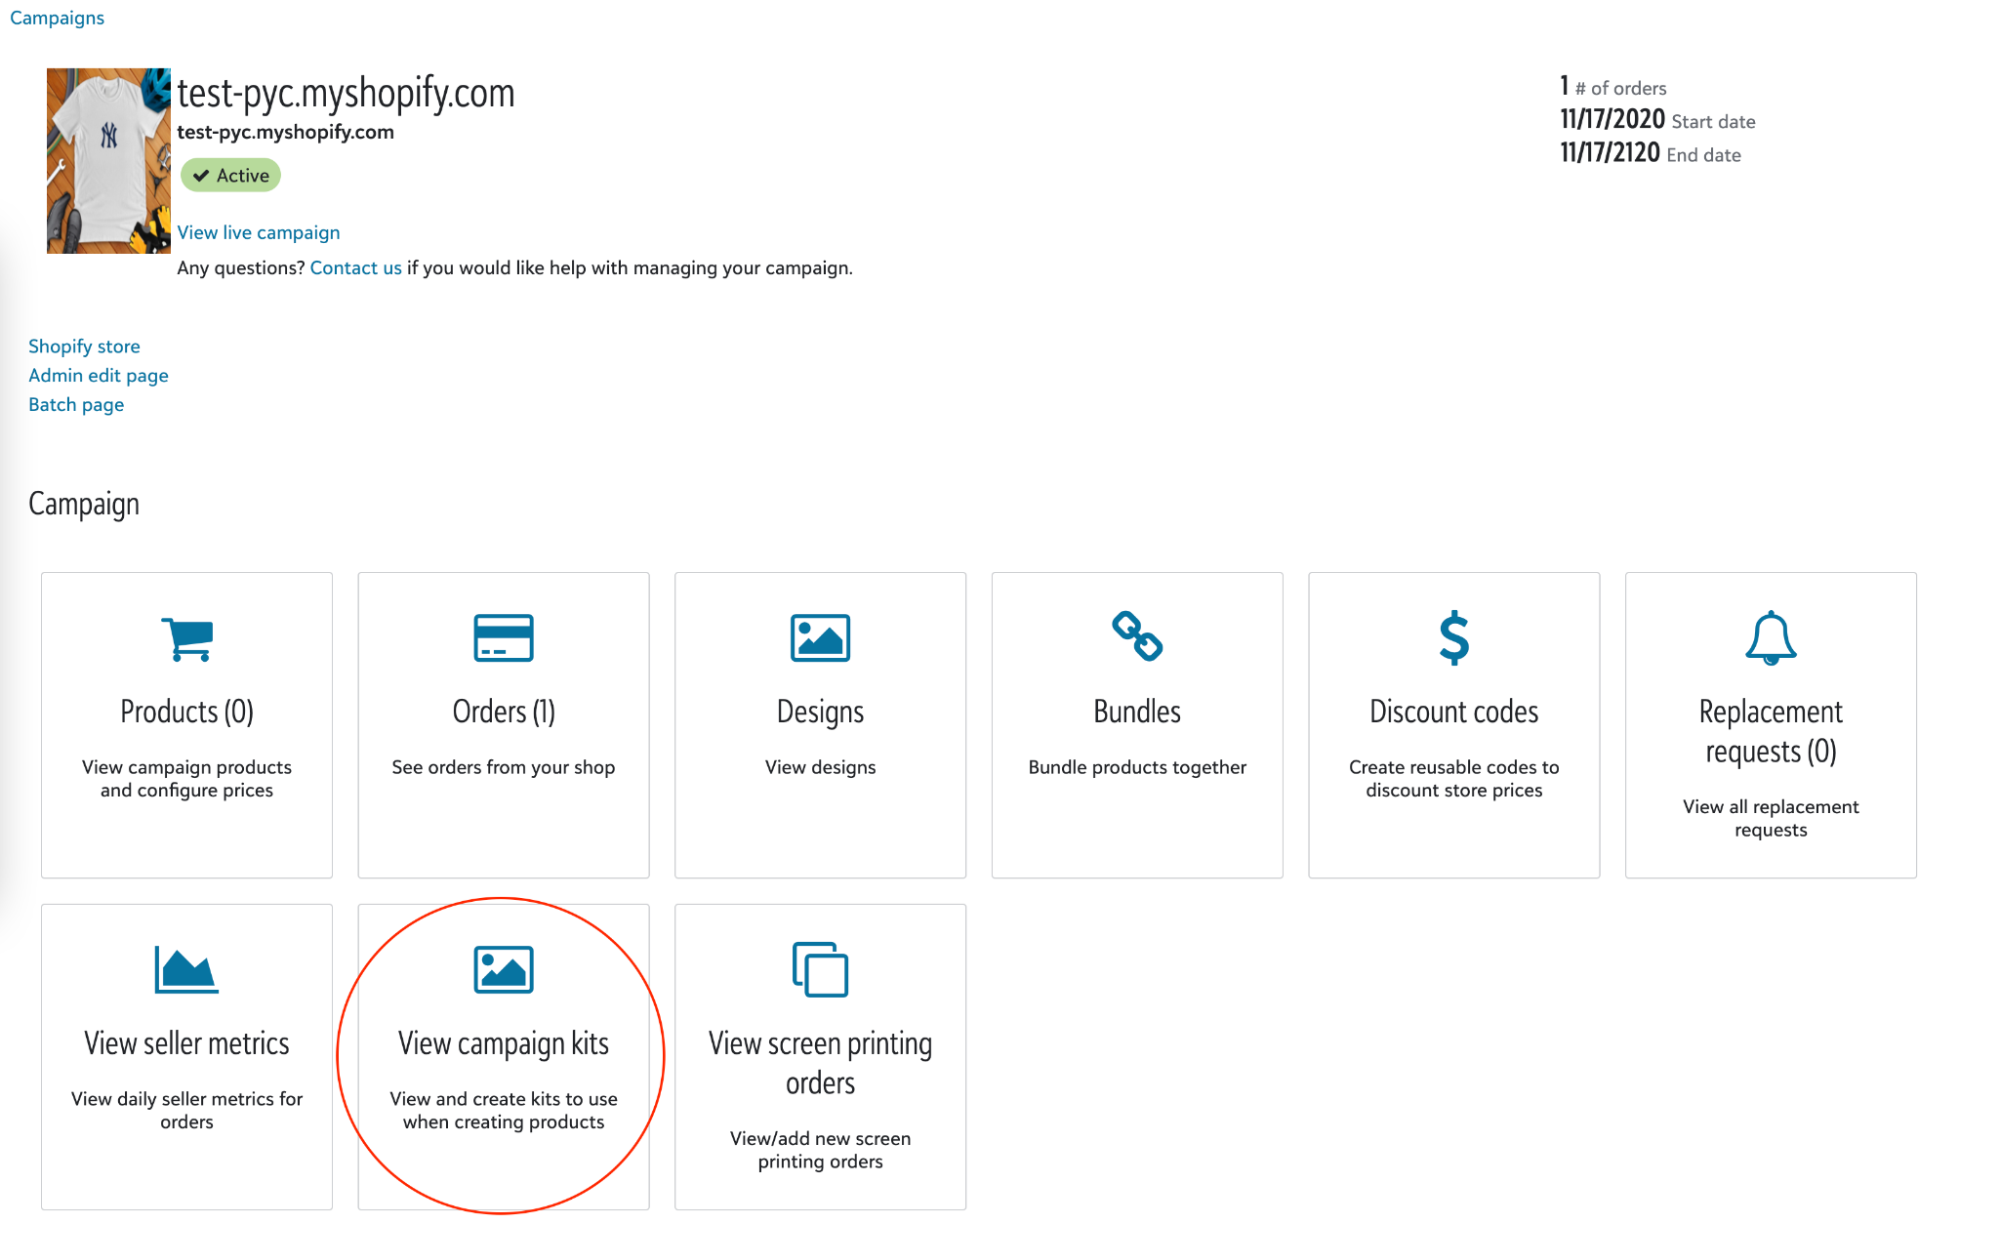This screenshot has height=1236, width=1999.
Task: Click the 11/17/2020 start date
Action: point(1612,120)
